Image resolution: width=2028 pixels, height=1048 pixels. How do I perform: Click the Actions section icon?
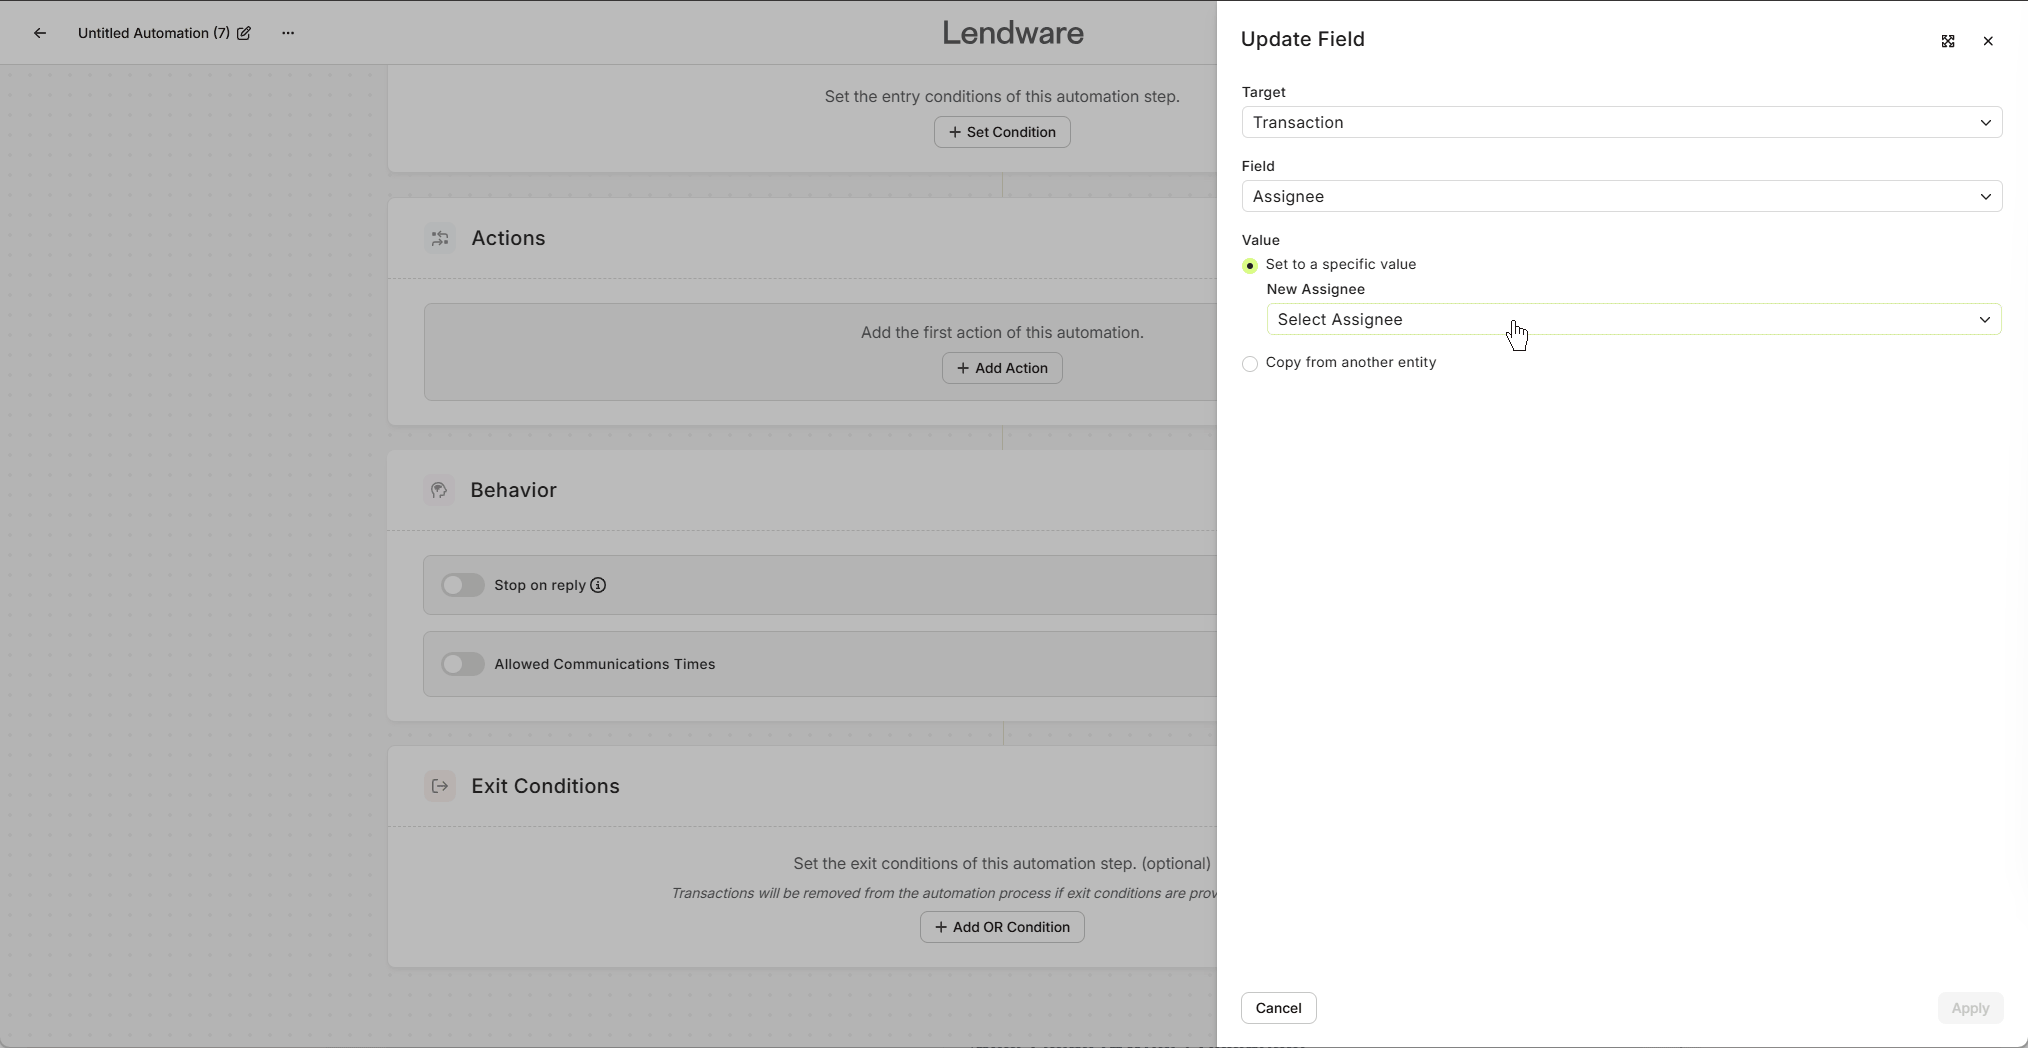440,238
